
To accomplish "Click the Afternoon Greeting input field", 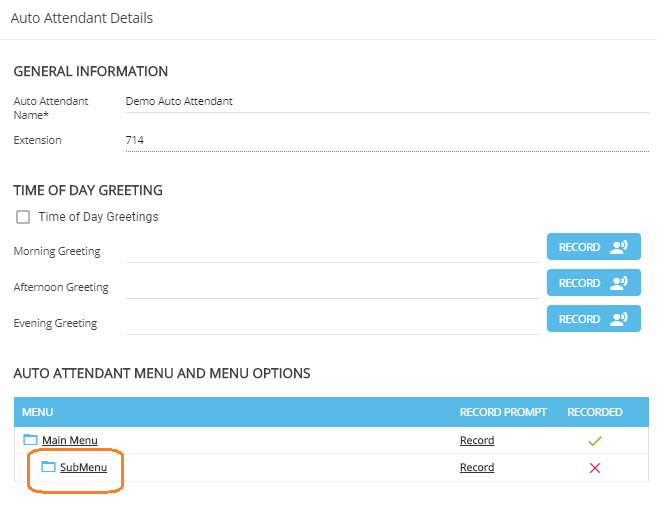I will click(332, 288).
